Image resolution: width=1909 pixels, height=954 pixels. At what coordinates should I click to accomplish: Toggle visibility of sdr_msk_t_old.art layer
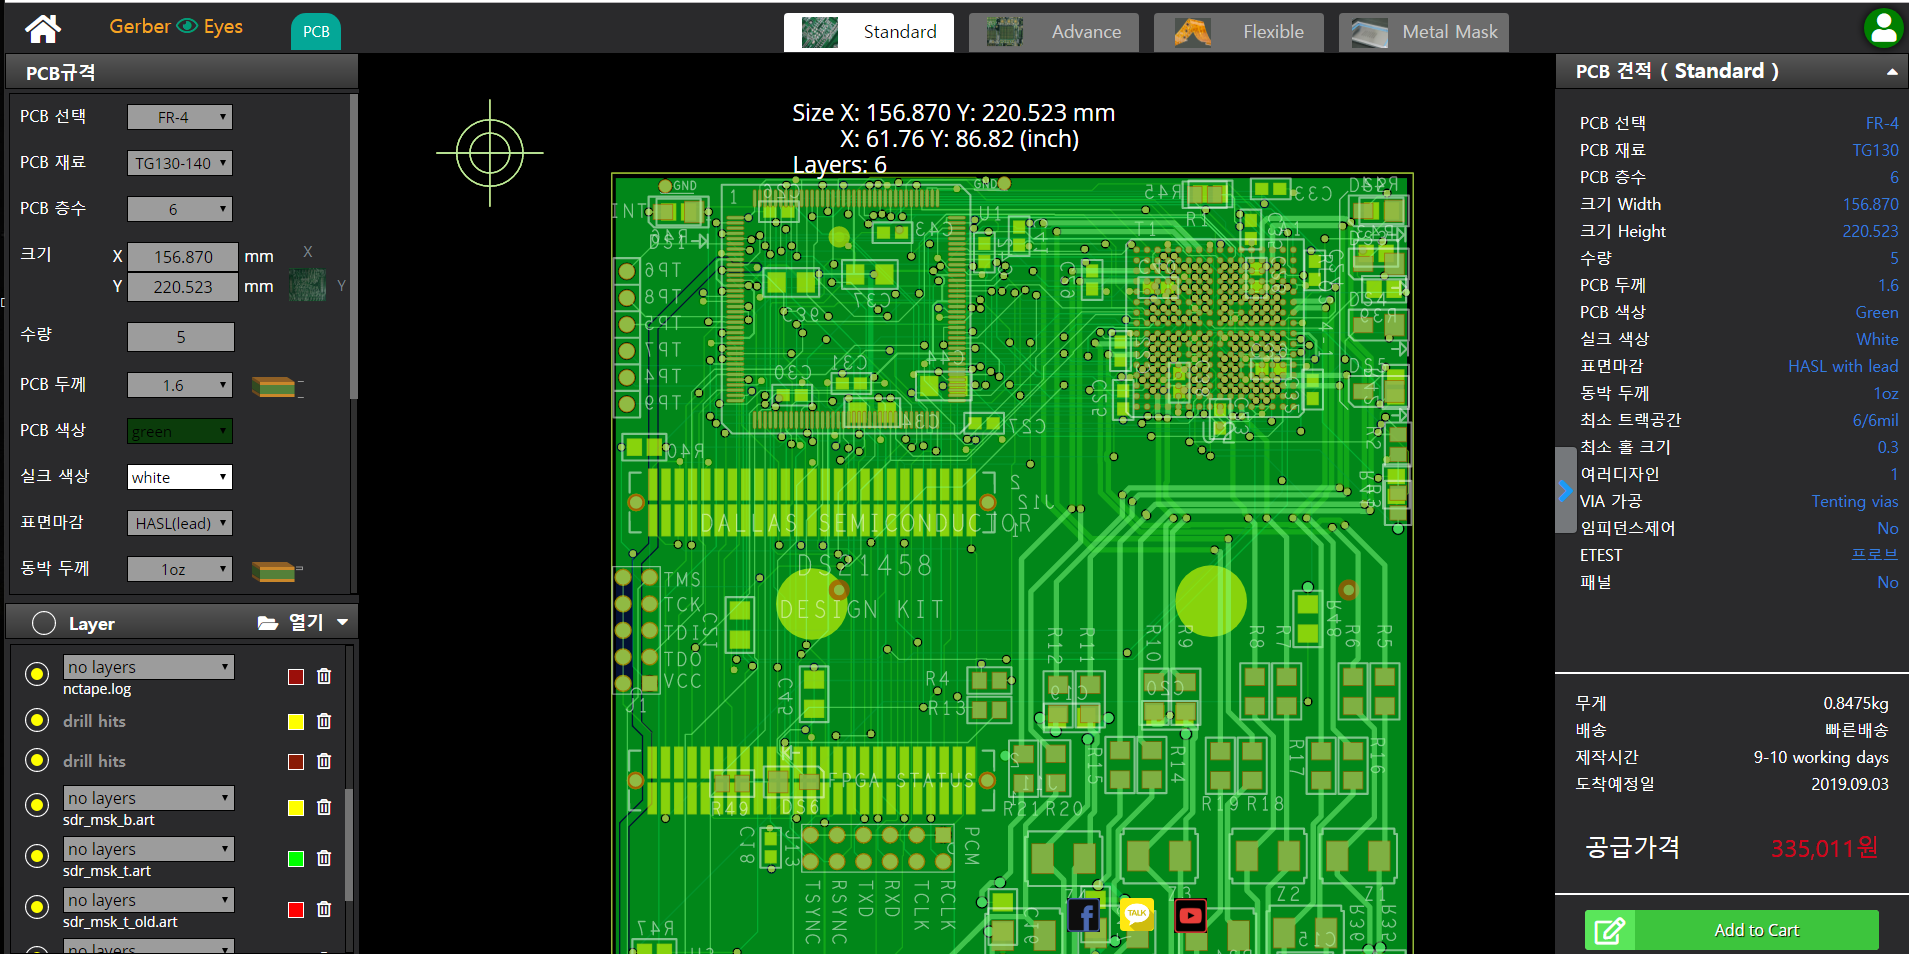coord(37,907)
